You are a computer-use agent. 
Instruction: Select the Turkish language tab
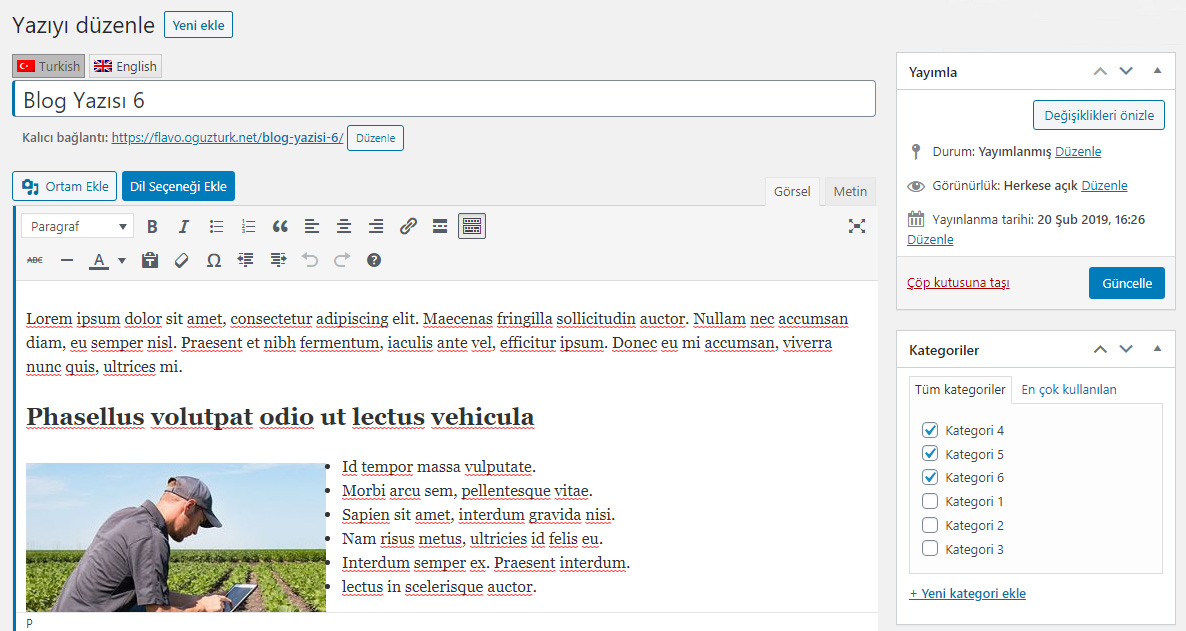[48, 66]
